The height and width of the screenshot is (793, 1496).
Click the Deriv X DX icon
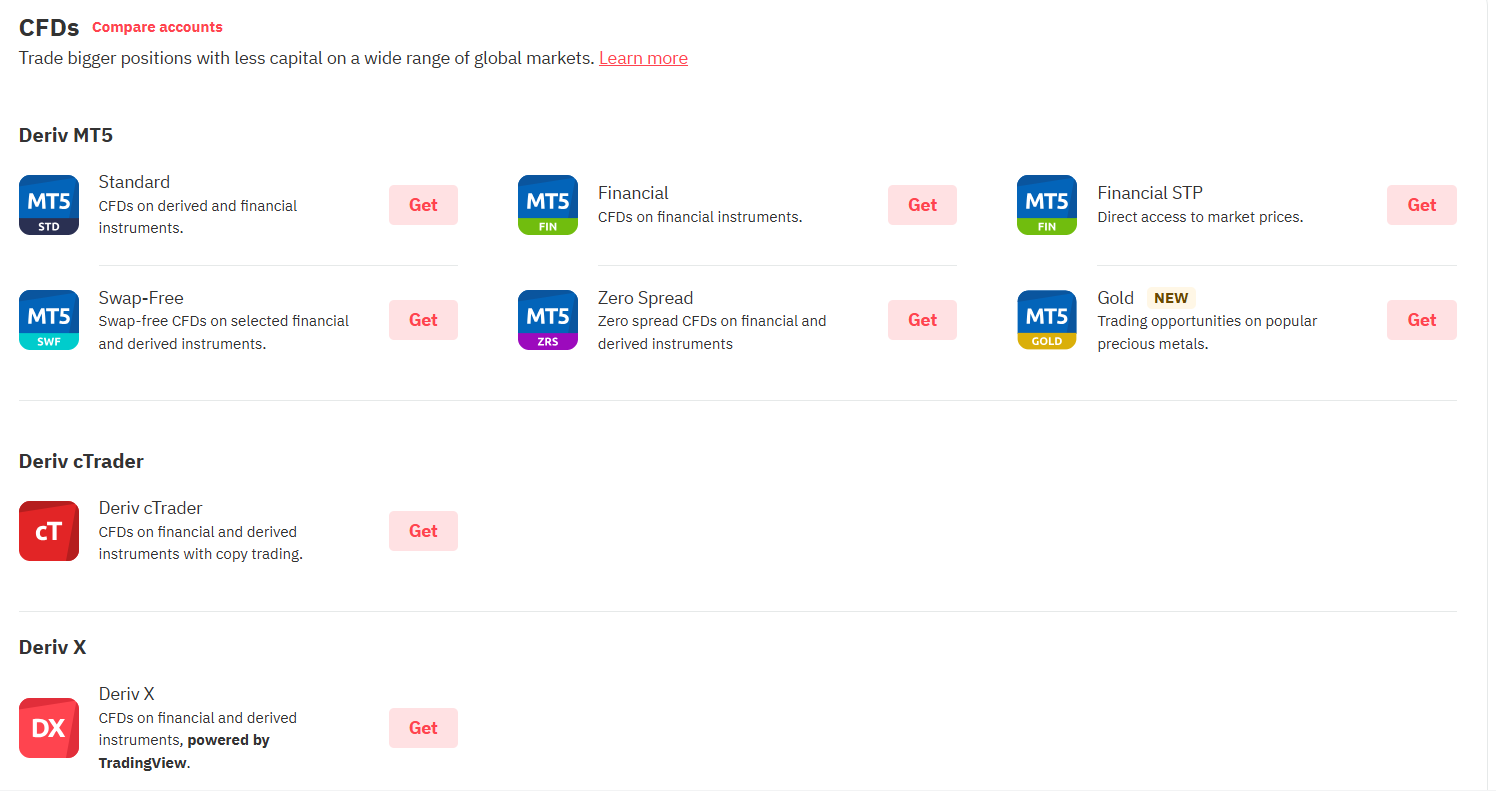49,728
